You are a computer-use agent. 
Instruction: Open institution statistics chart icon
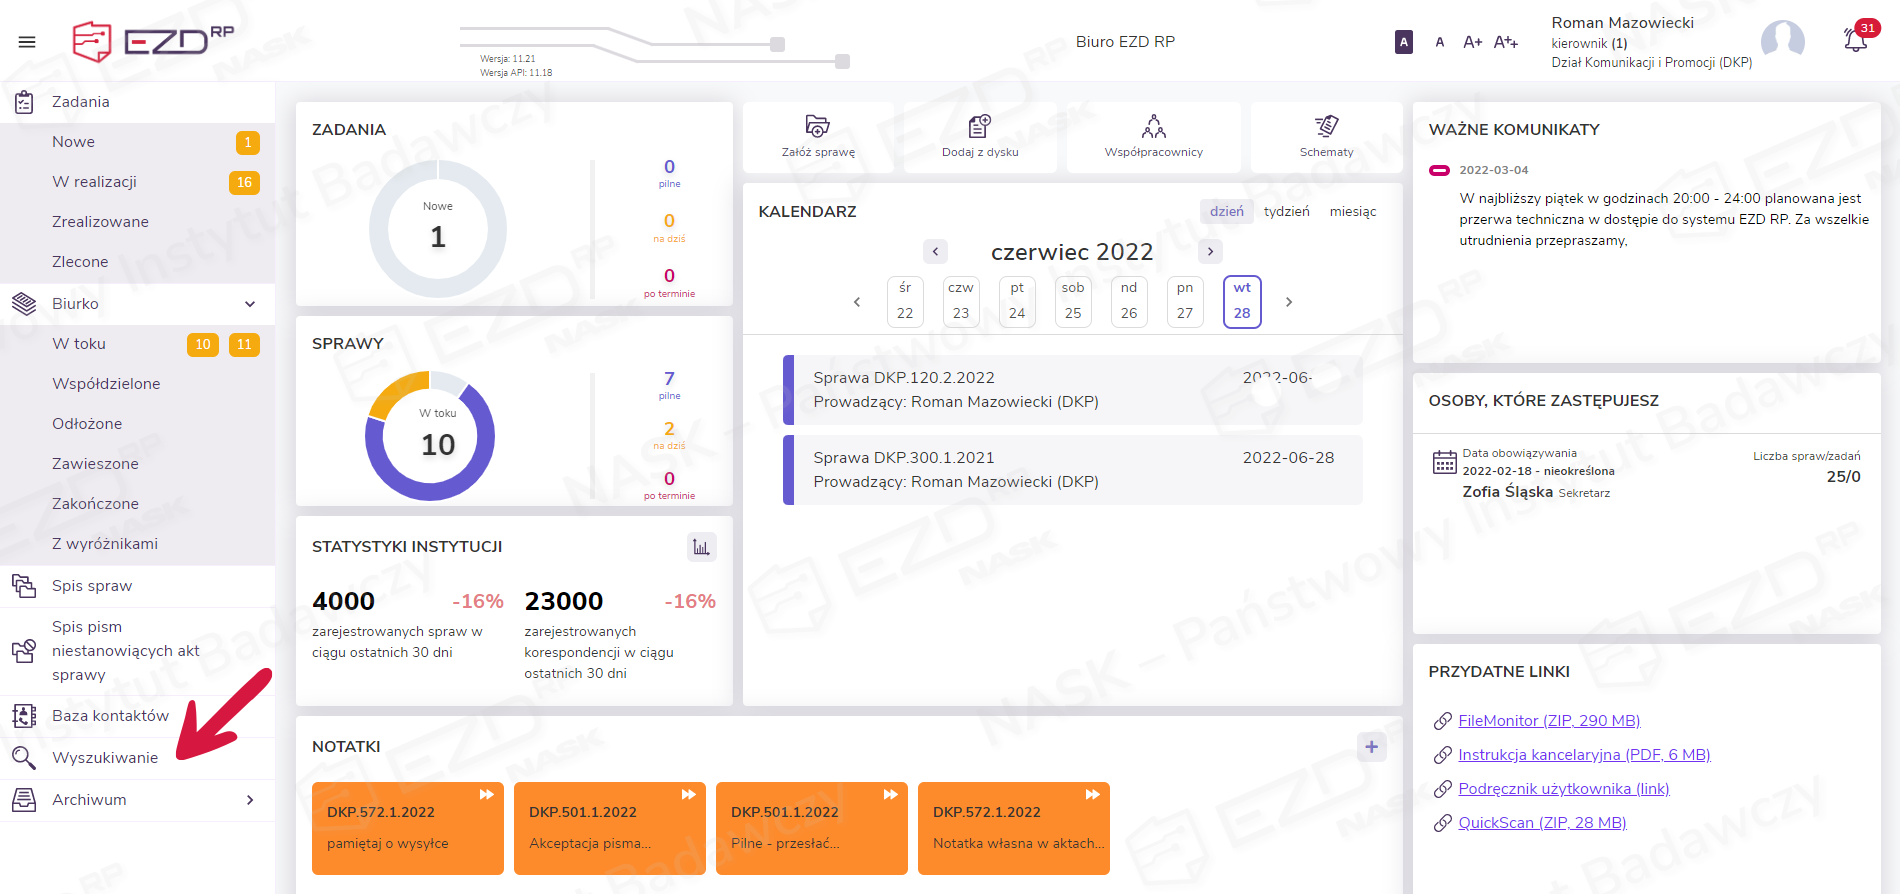[701, 547]
